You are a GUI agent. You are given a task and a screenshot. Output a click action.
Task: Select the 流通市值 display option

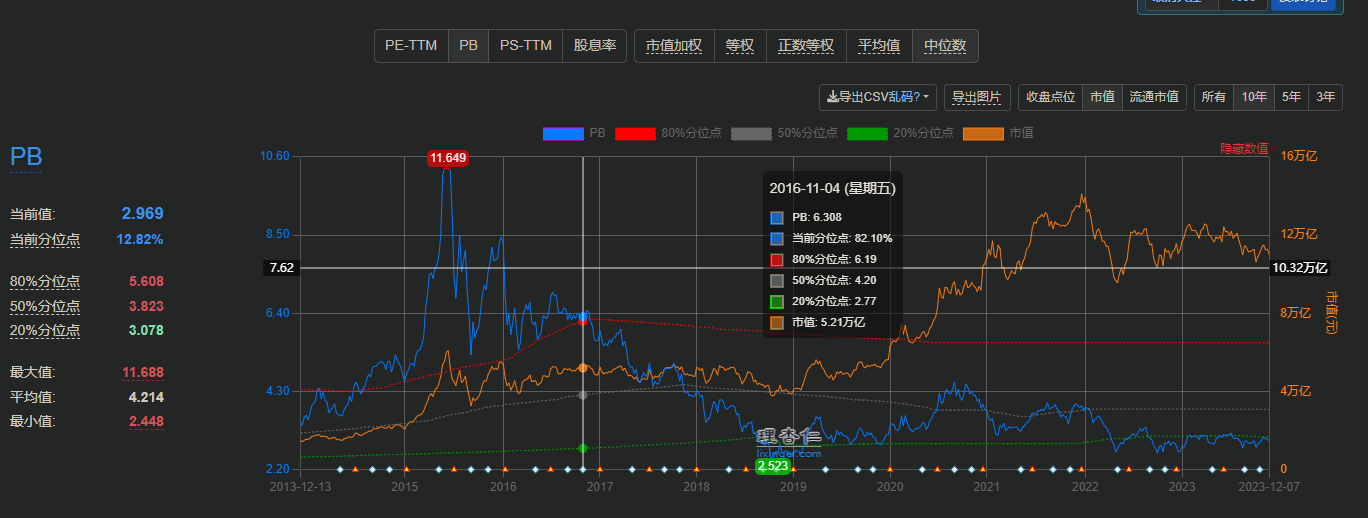click(1154, 97)
